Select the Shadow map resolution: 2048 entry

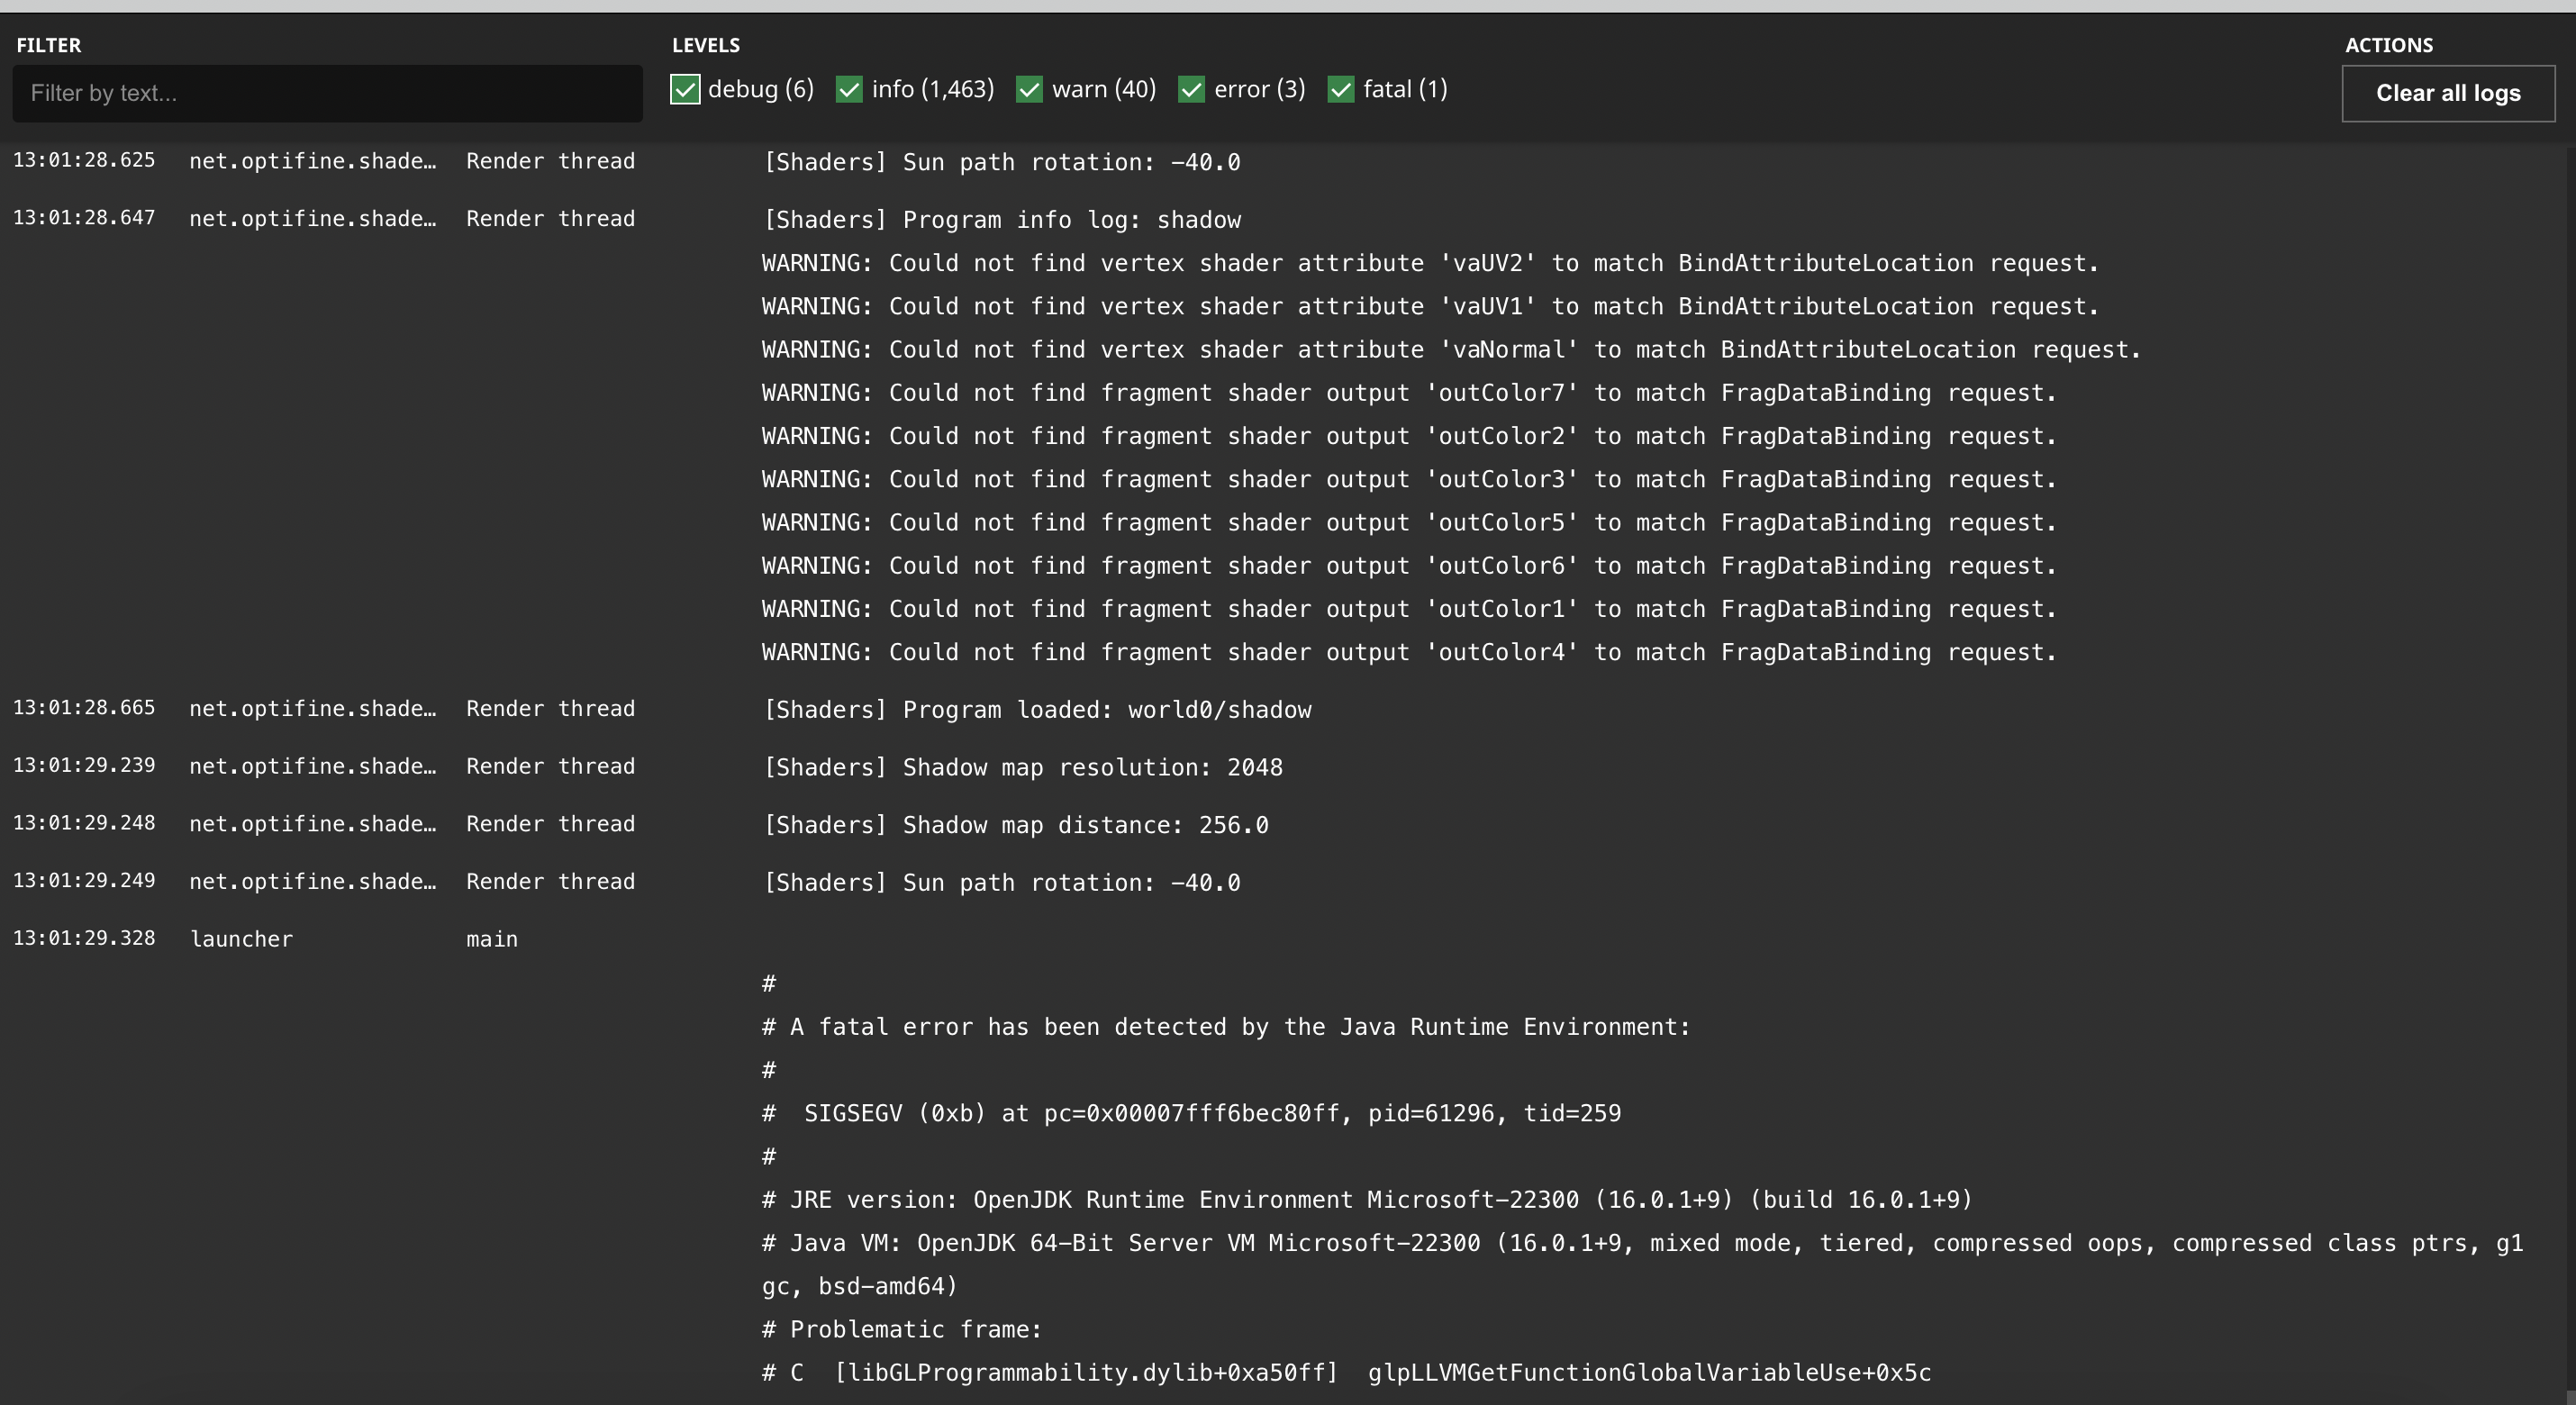click(1022, 768)
